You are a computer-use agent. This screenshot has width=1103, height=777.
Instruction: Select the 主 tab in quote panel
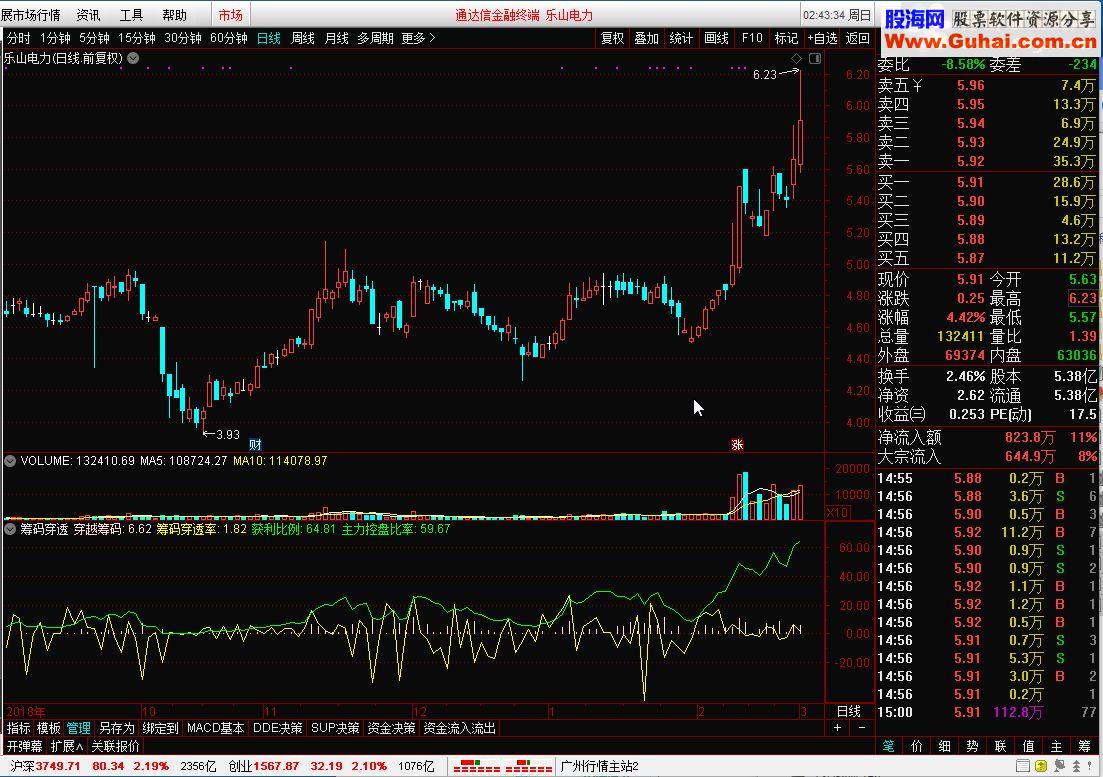1057,745
